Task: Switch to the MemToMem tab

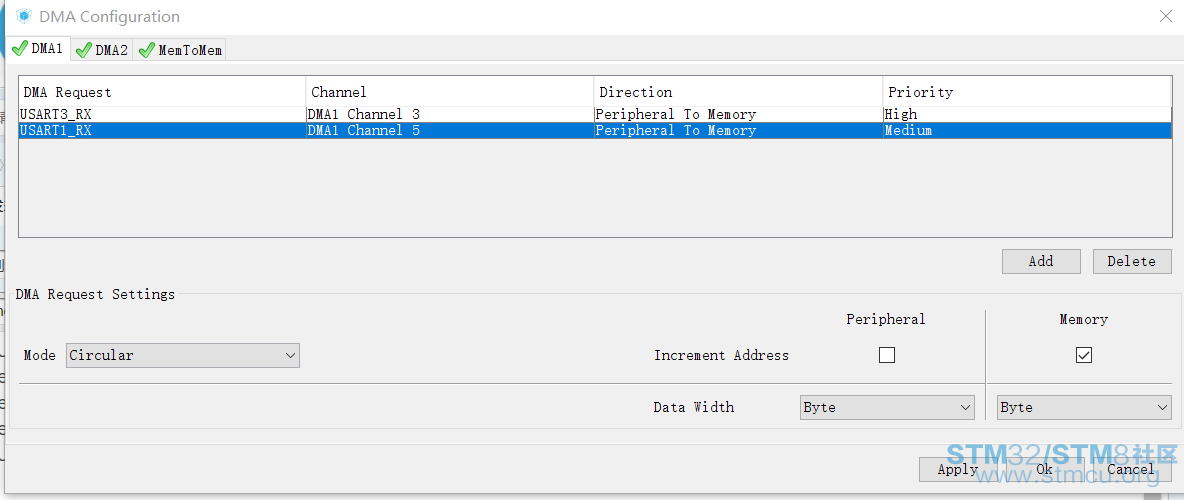Action: click(180, 50)
